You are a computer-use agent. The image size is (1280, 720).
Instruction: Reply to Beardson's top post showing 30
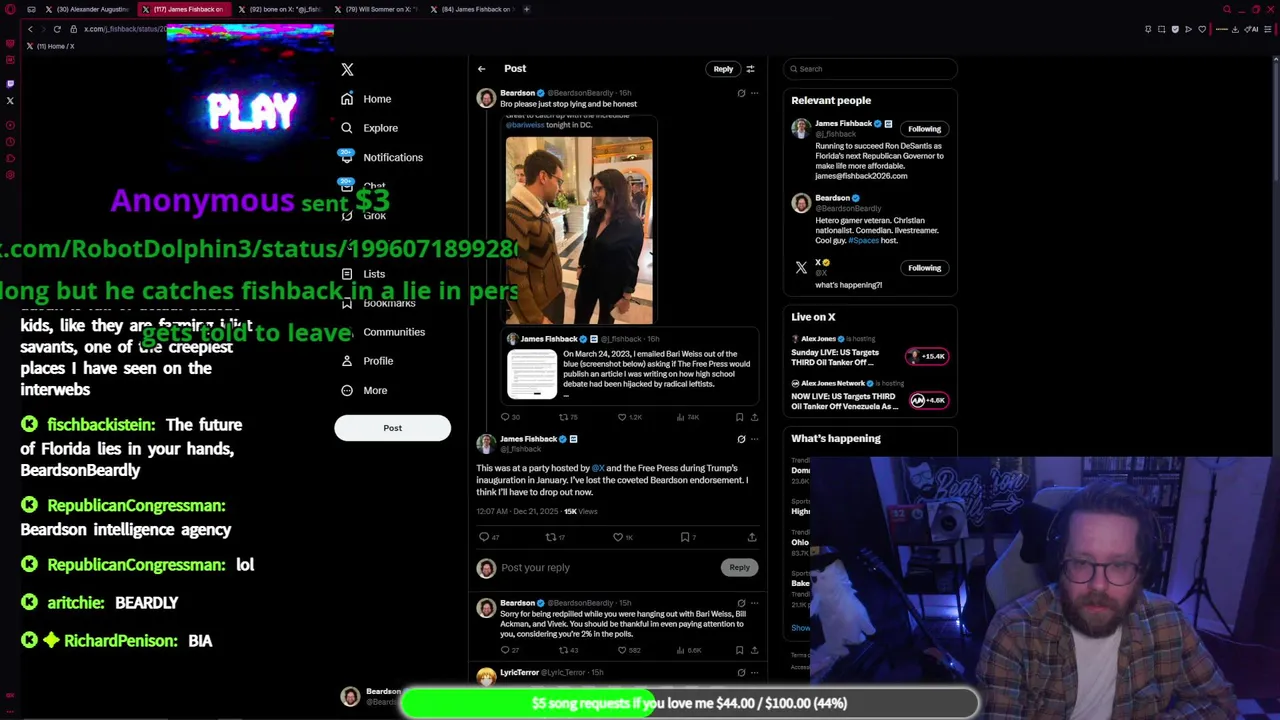(x=510, y=417)
